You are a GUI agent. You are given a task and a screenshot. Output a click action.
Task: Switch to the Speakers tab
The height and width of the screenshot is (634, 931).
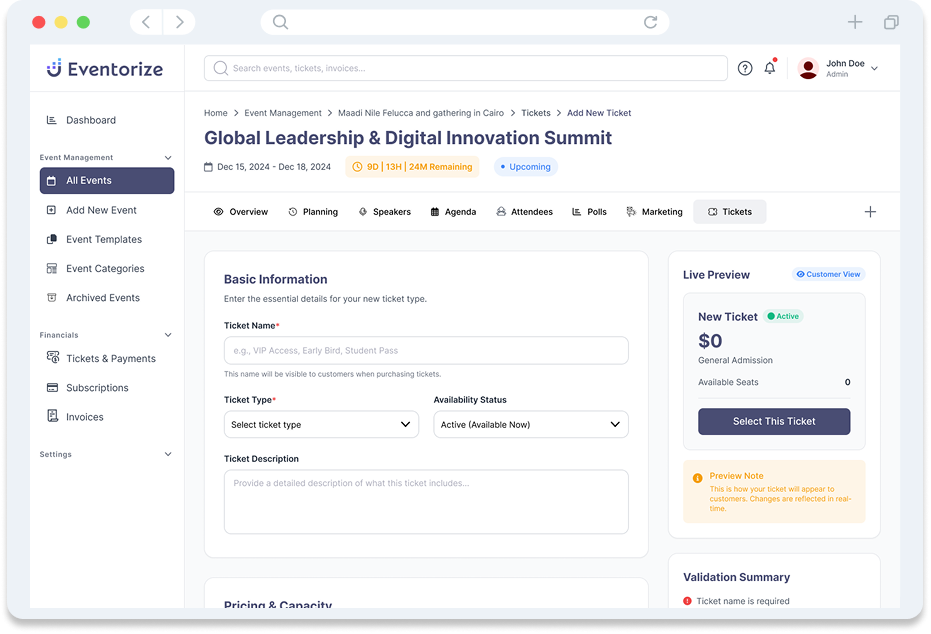(x=384, y=212)
